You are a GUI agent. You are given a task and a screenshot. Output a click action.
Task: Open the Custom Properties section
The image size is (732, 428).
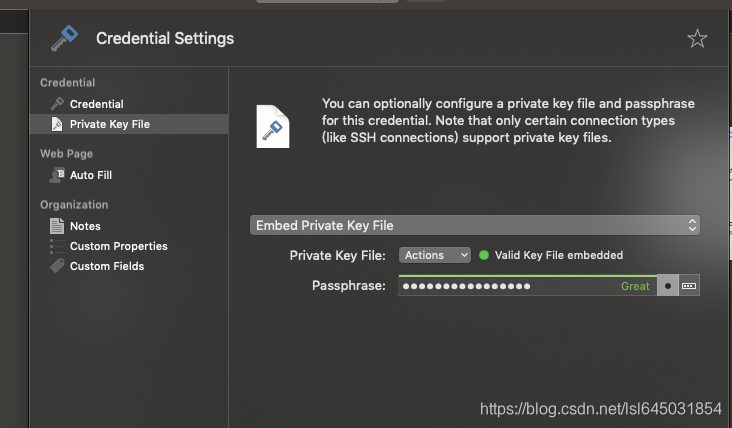click(x=118, y=246)
